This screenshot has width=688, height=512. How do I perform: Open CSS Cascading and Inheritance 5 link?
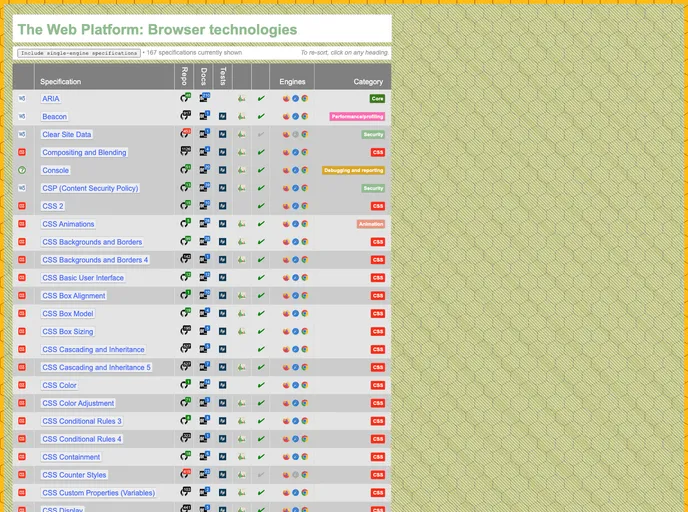(97, 368)
